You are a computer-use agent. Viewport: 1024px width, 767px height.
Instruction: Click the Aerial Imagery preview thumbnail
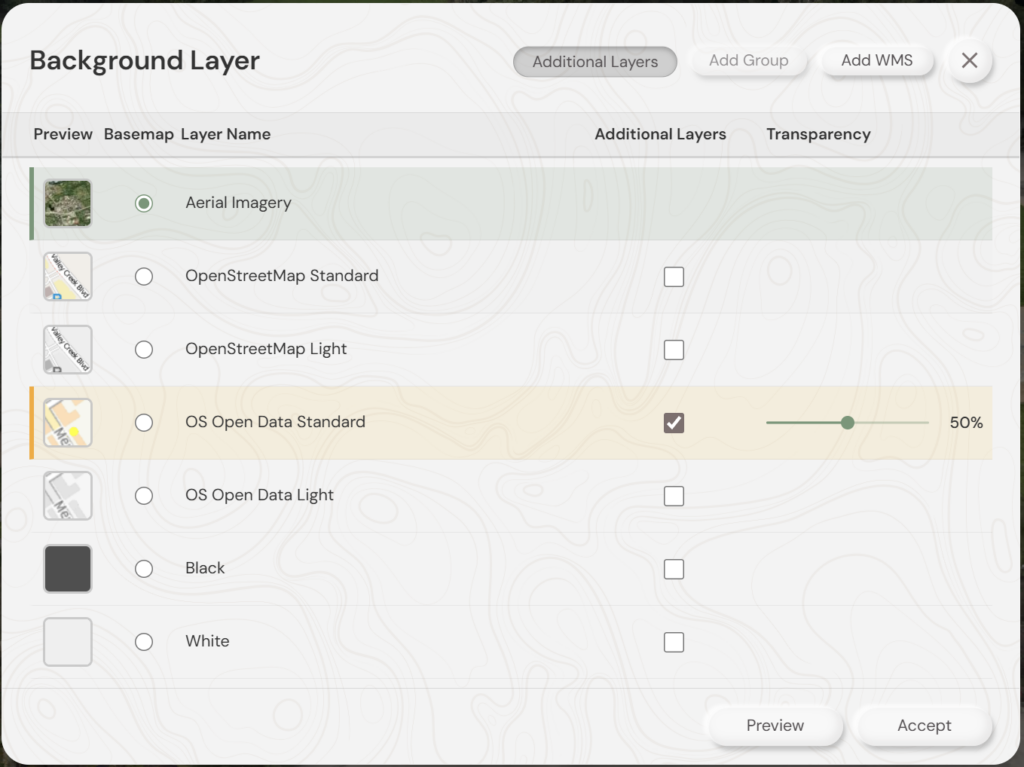click(68, 203)
